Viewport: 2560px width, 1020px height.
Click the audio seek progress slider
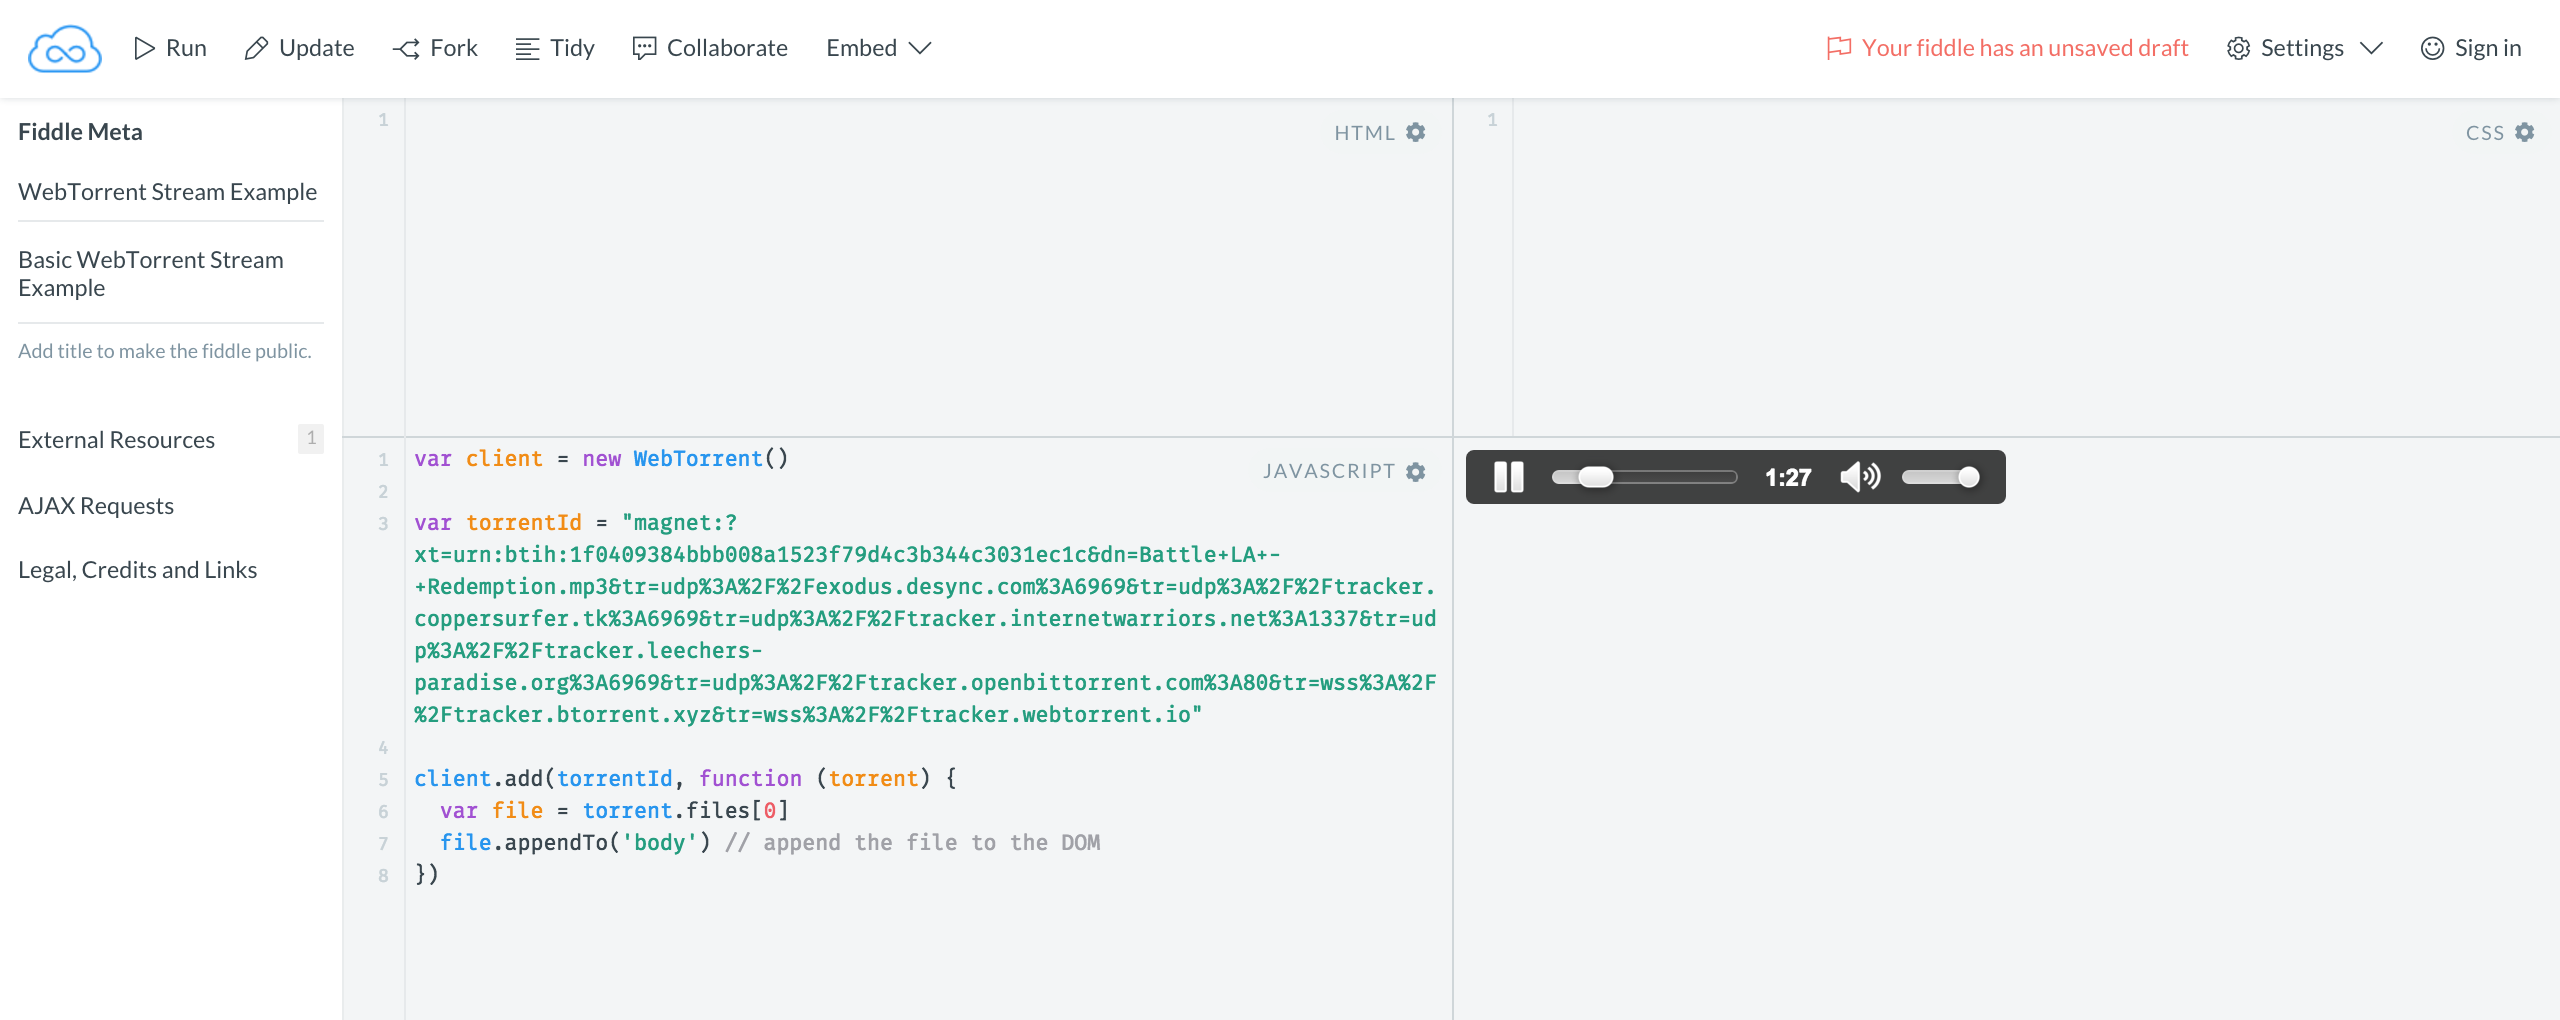[1644, 477]
